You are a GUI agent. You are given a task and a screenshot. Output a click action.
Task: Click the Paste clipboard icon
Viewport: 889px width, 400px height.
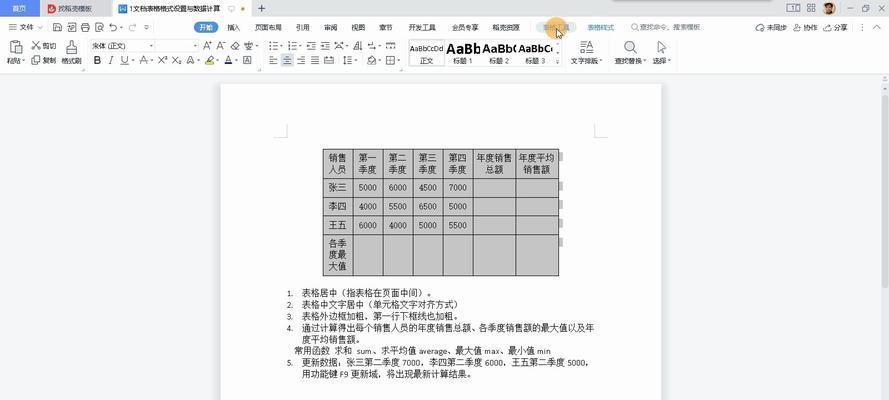(x=16, y=47)
